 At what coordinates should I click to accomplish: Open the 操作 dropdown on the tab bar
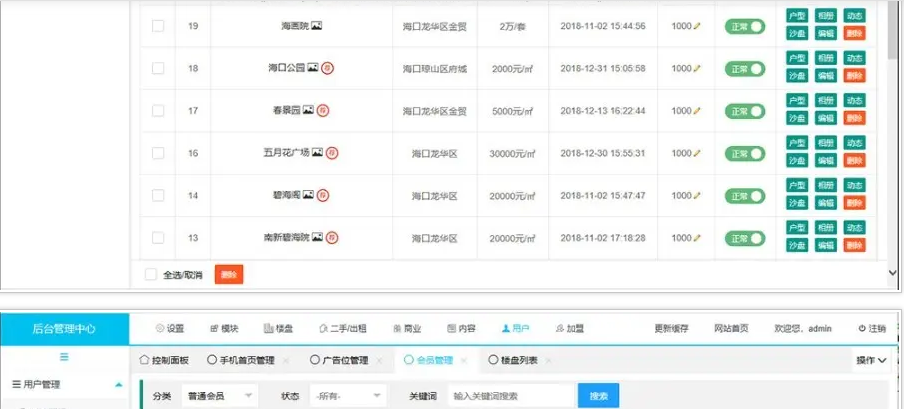click(x=871, y=360)
